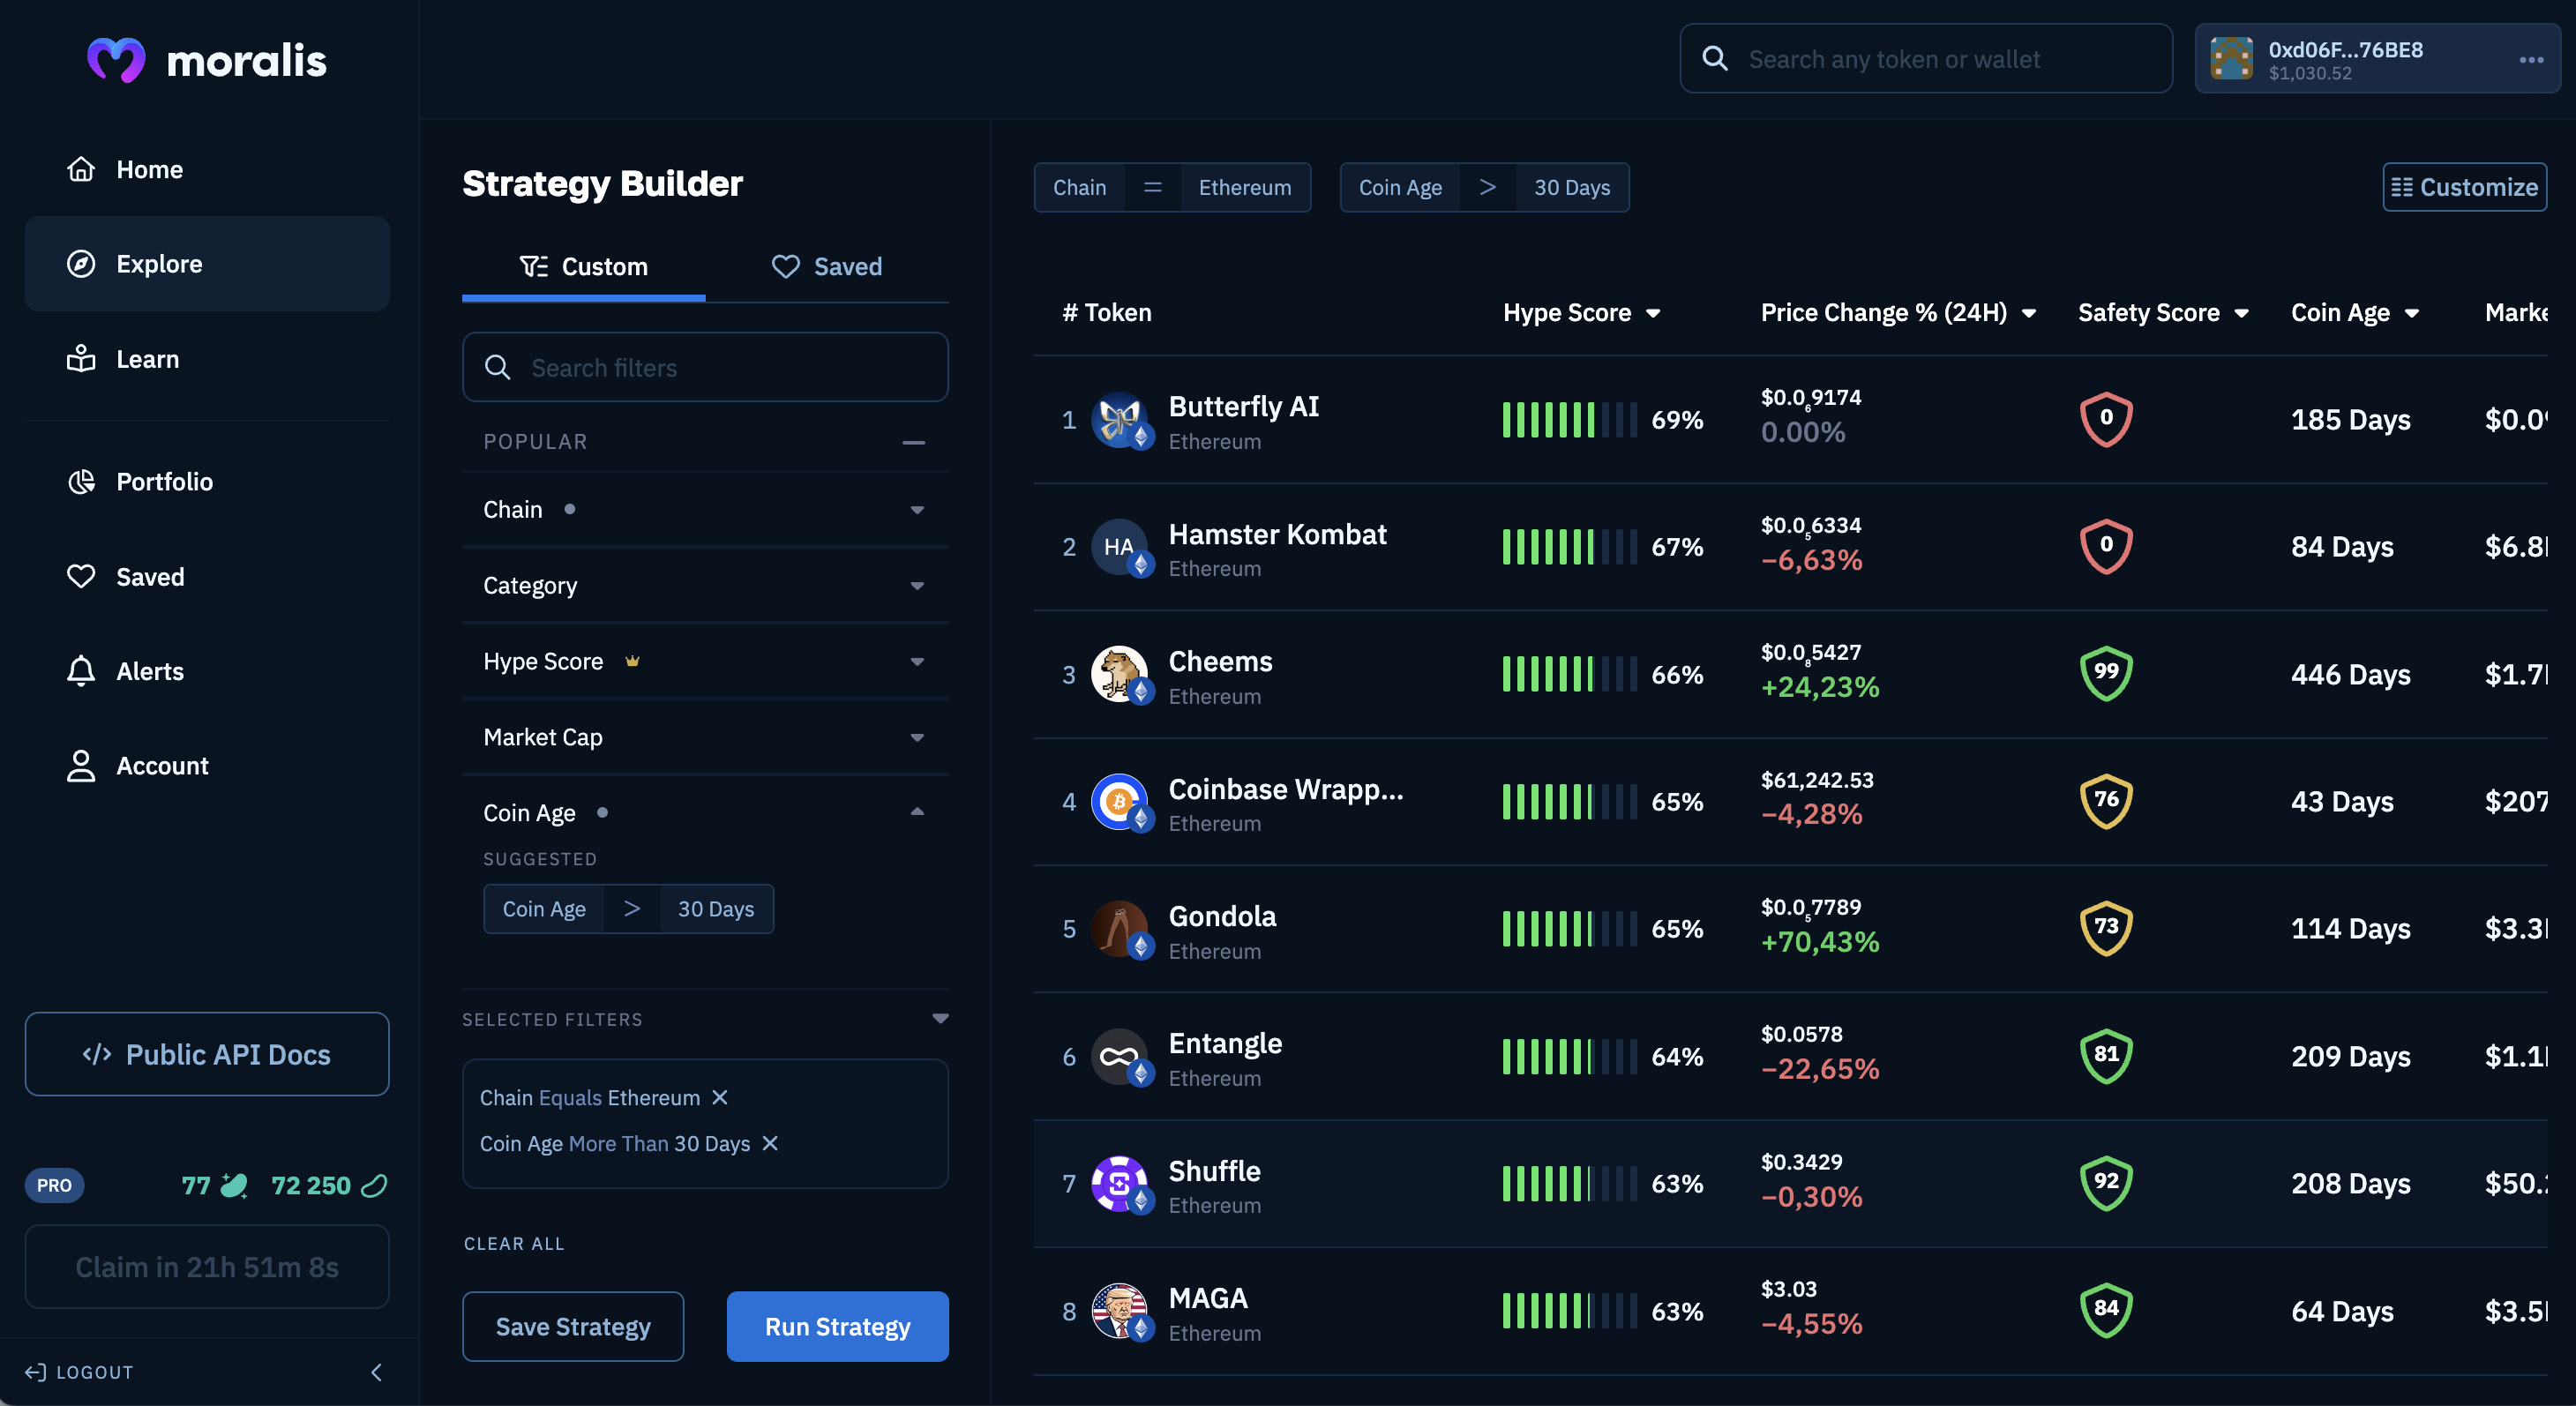The image size is (2576, 1406).
Task: Click Coinbase Wrapped safety shield showing 76
Action: 2106,801
